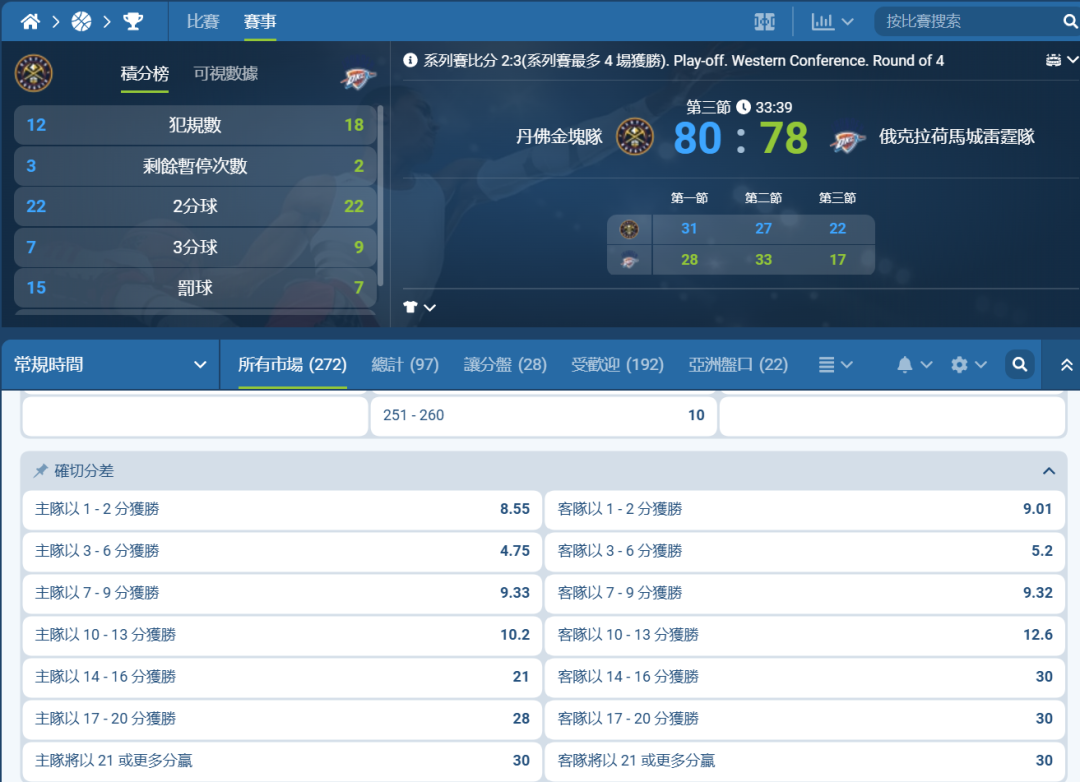Open basketball sport icon in breadcrumb

[x=81, y=22]
